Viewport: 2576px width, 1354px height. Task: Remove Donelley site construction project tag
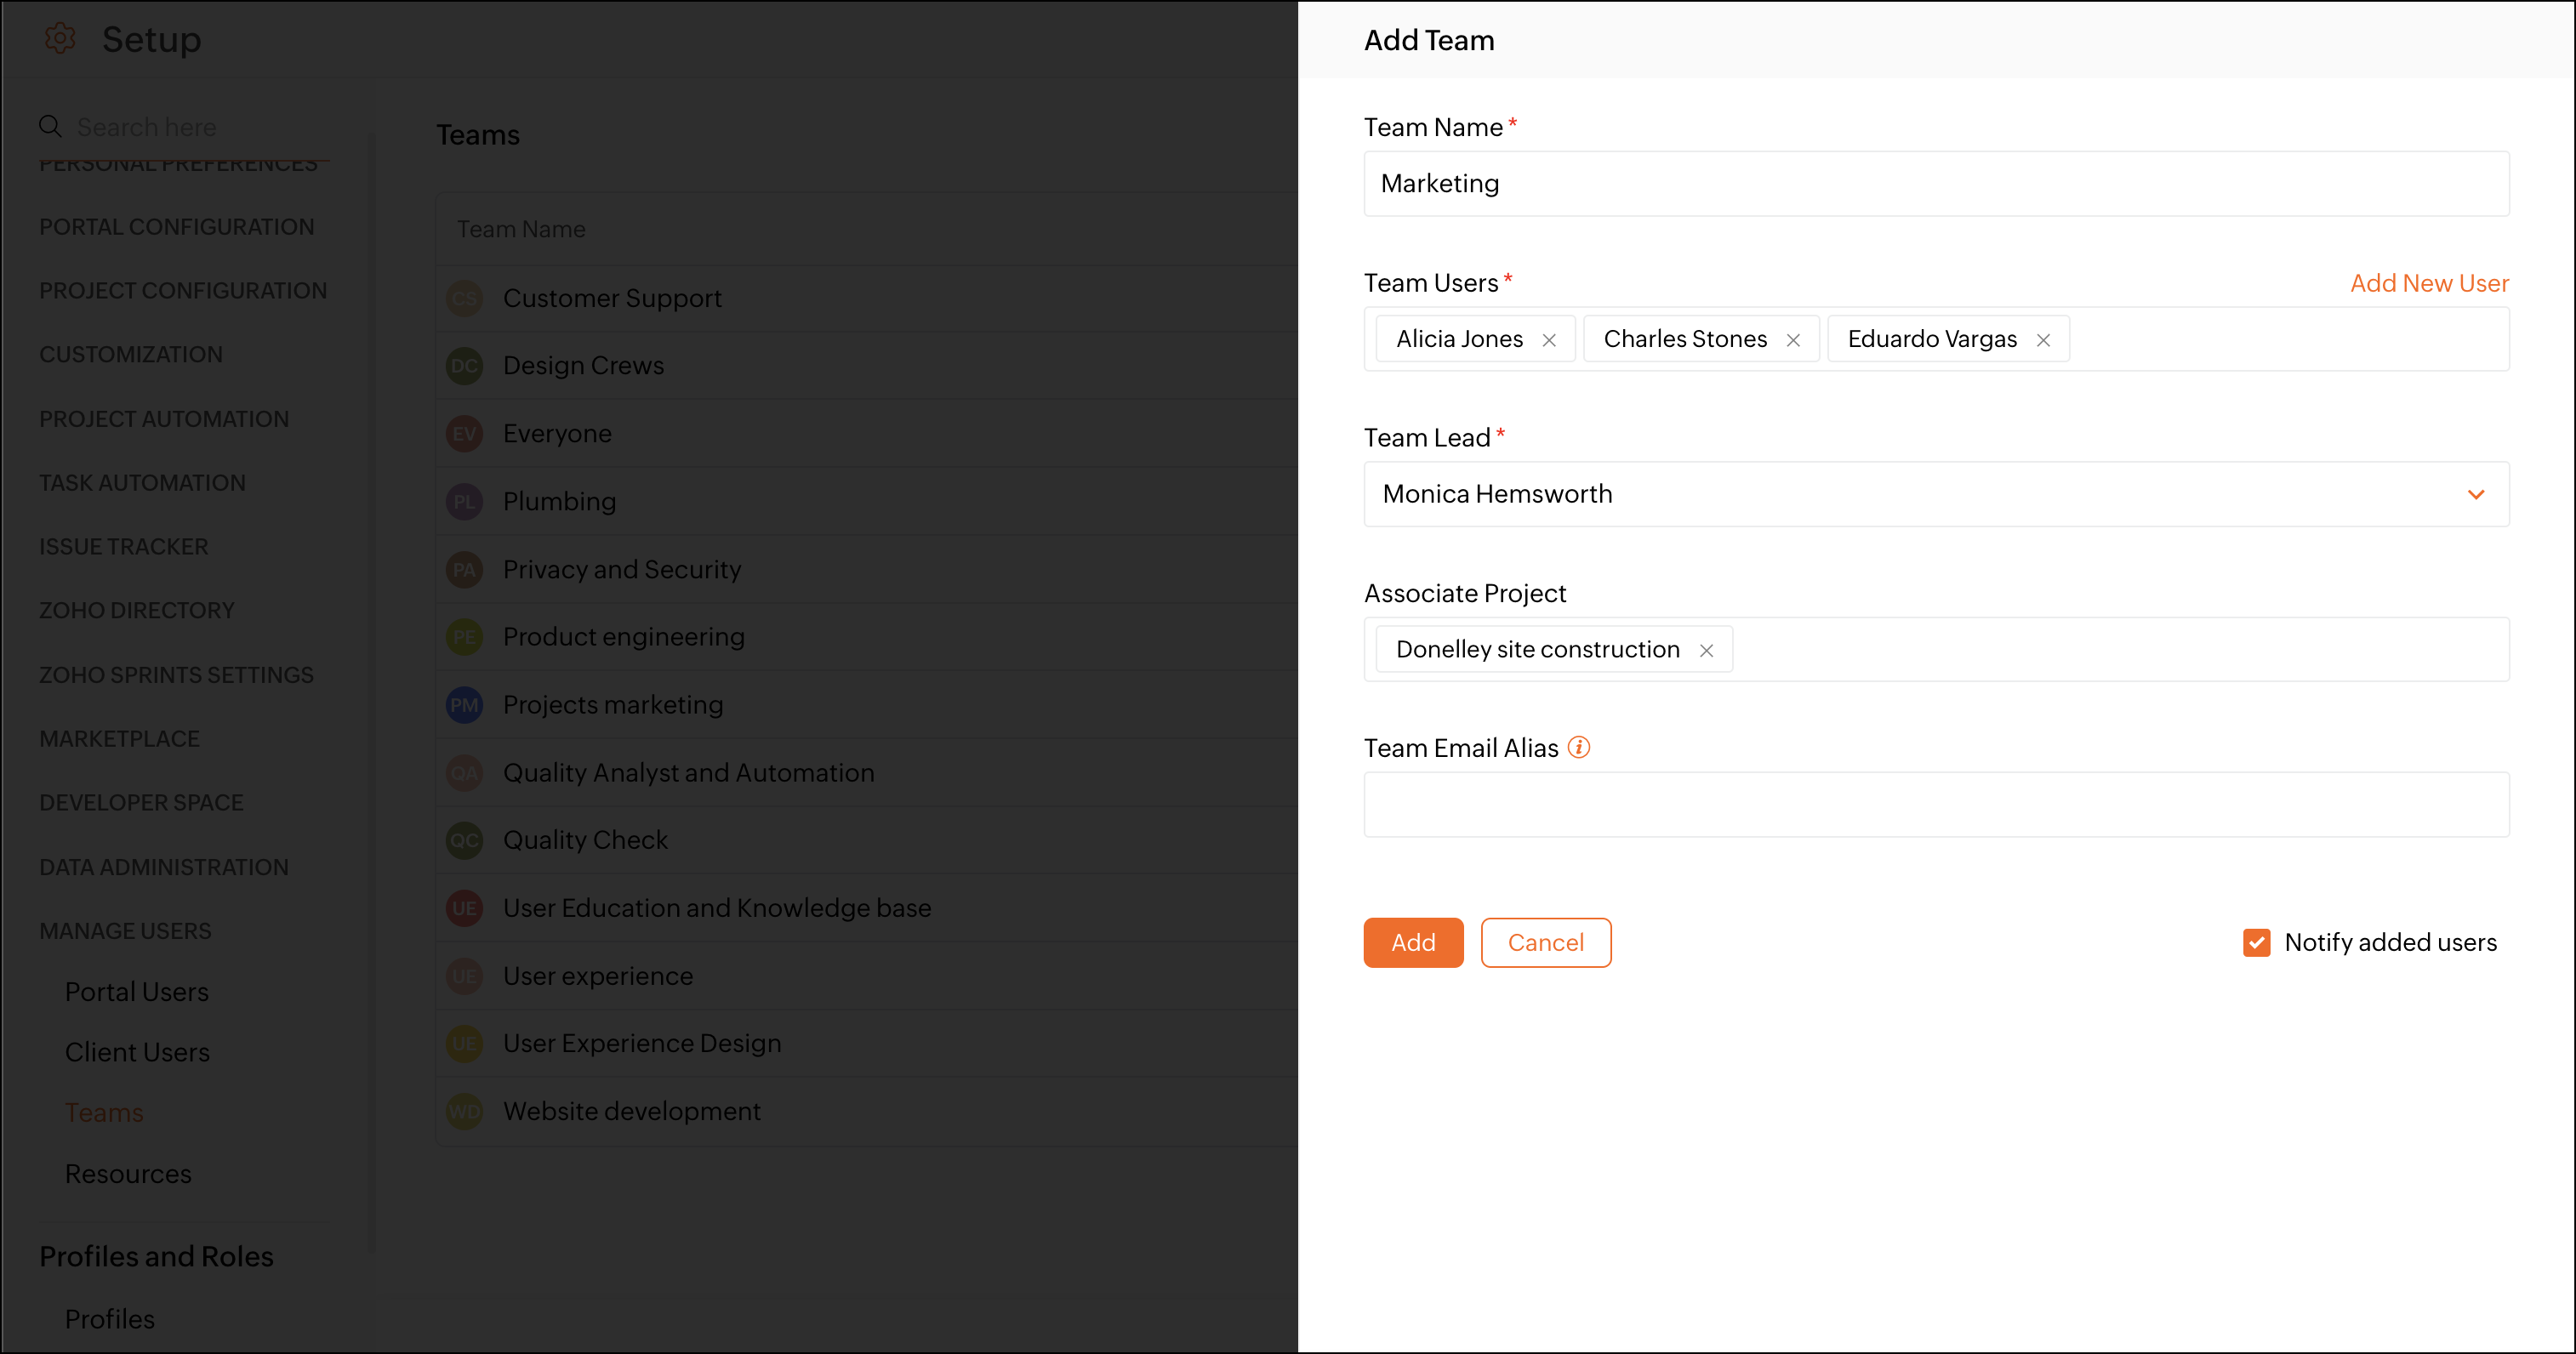coord(1706,651)
